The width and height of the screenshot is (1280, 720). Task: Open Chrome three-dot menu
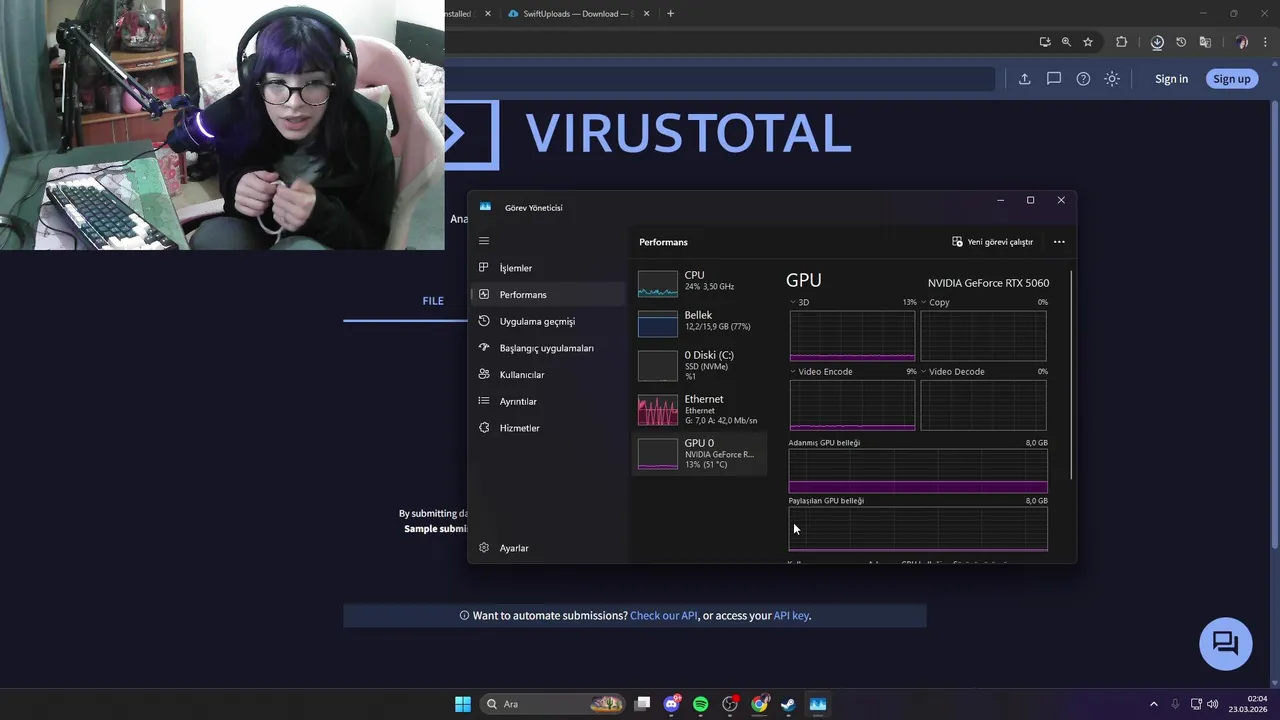1266,42
